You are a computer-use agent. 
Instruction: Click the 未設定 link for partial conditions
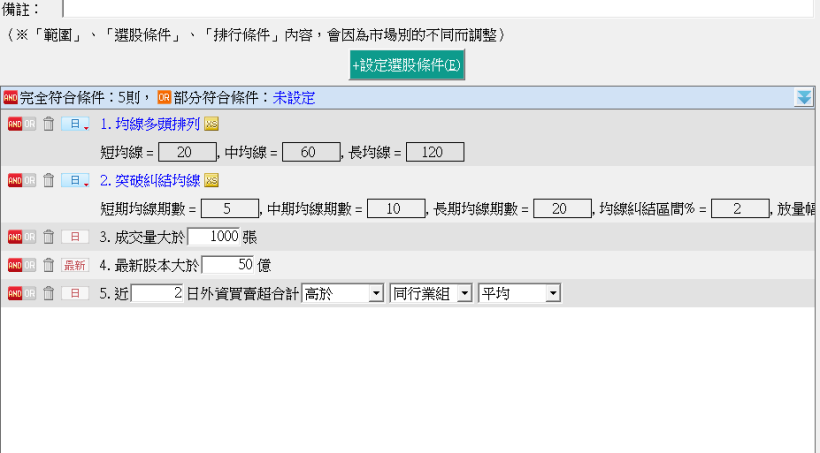293,98
